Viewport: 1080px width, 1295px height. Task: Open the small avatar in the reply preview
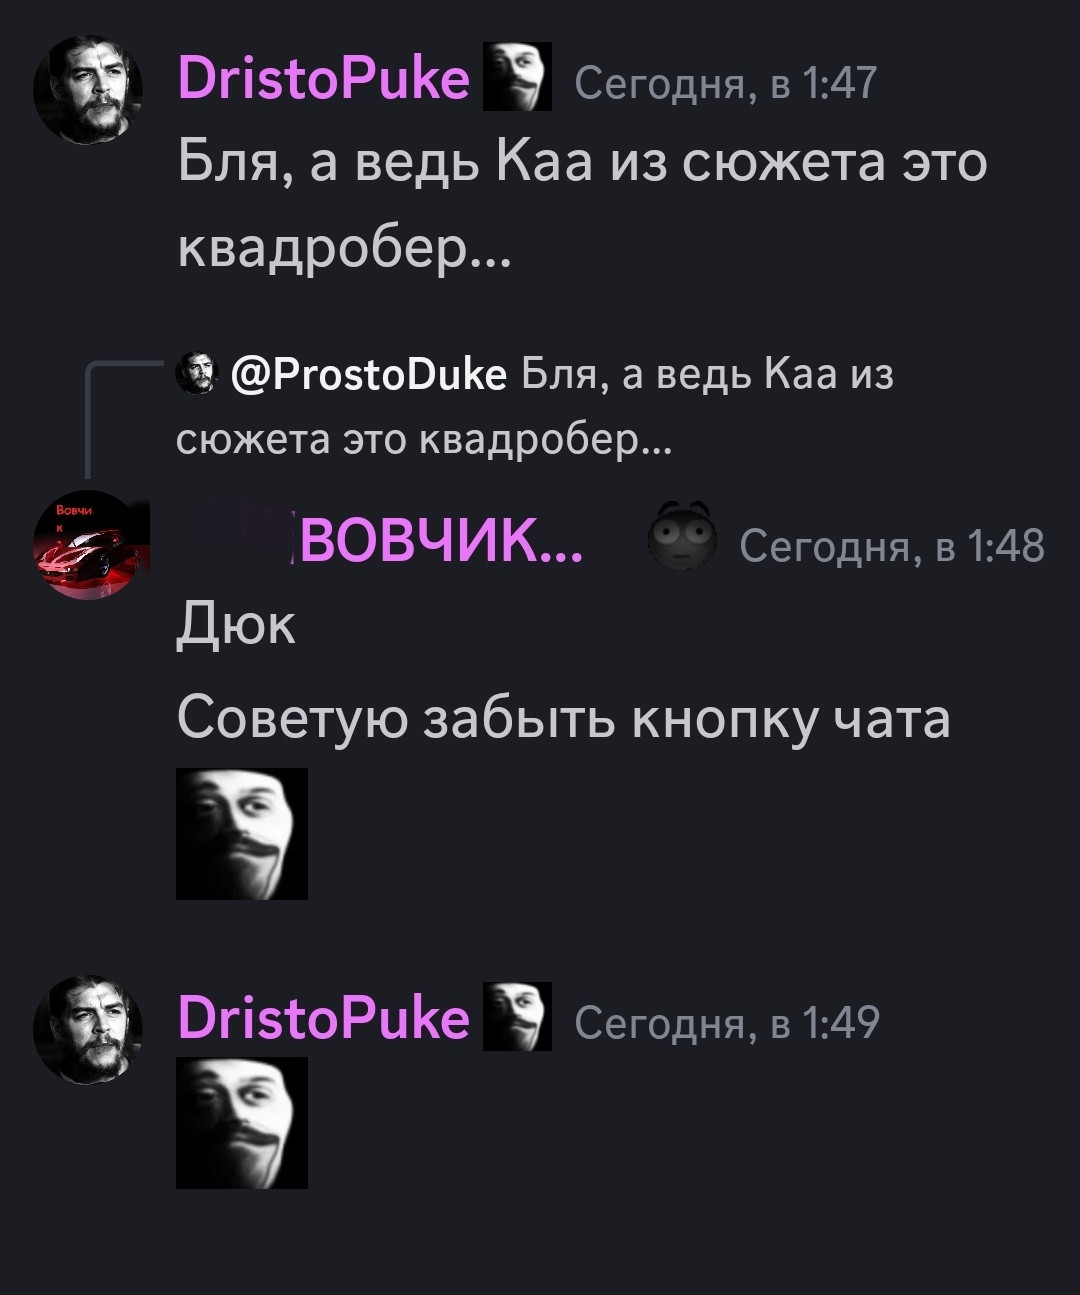coord(197,373)
